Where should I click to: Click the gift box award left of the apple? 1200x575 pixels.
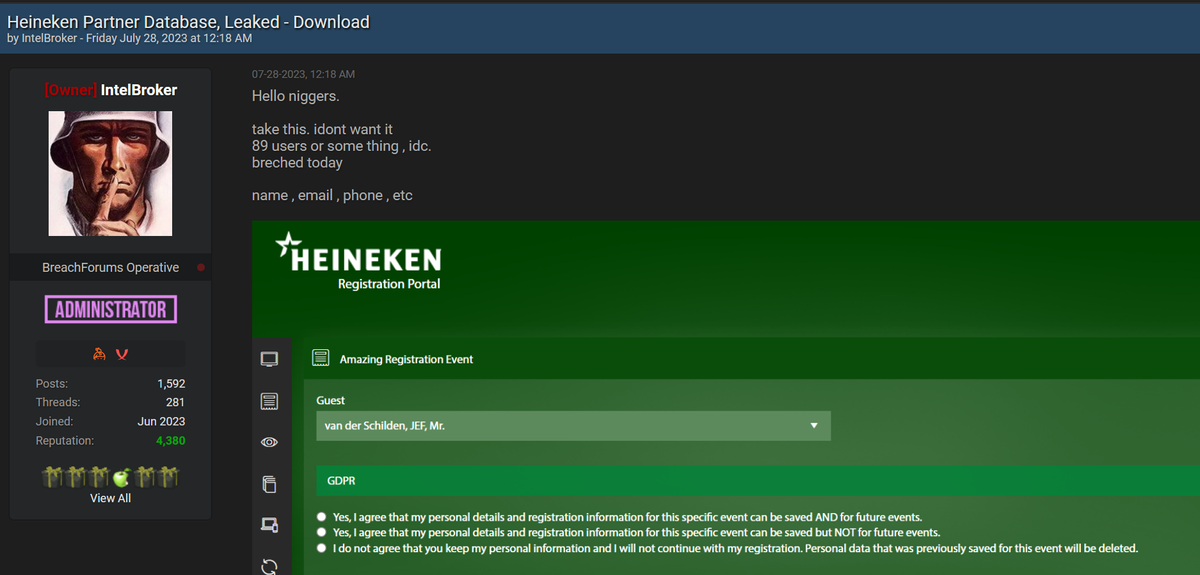click(101, 478)
